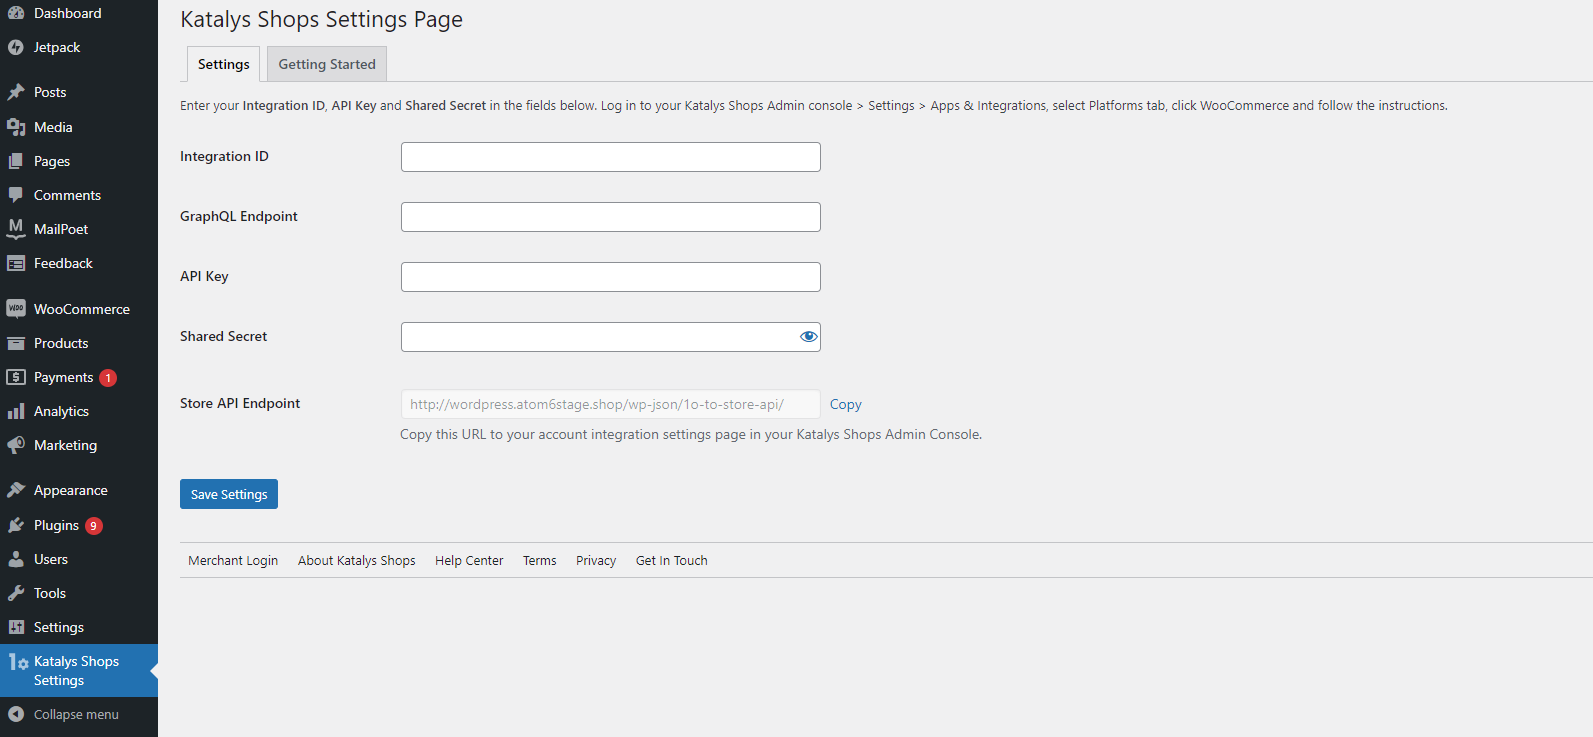Click the API Key text field

pyautogui.click(x=610, y=277)
